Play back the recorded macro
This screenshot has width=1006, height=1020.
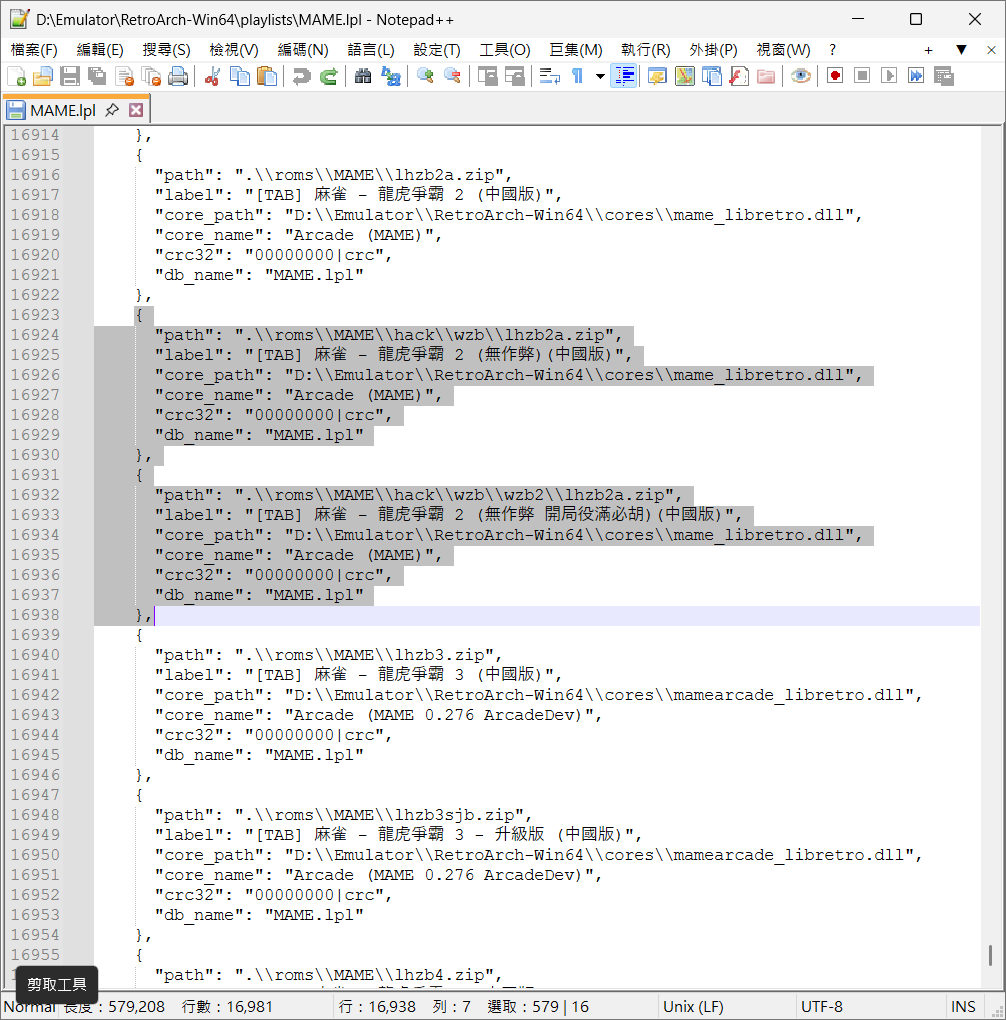click(888, 76)
